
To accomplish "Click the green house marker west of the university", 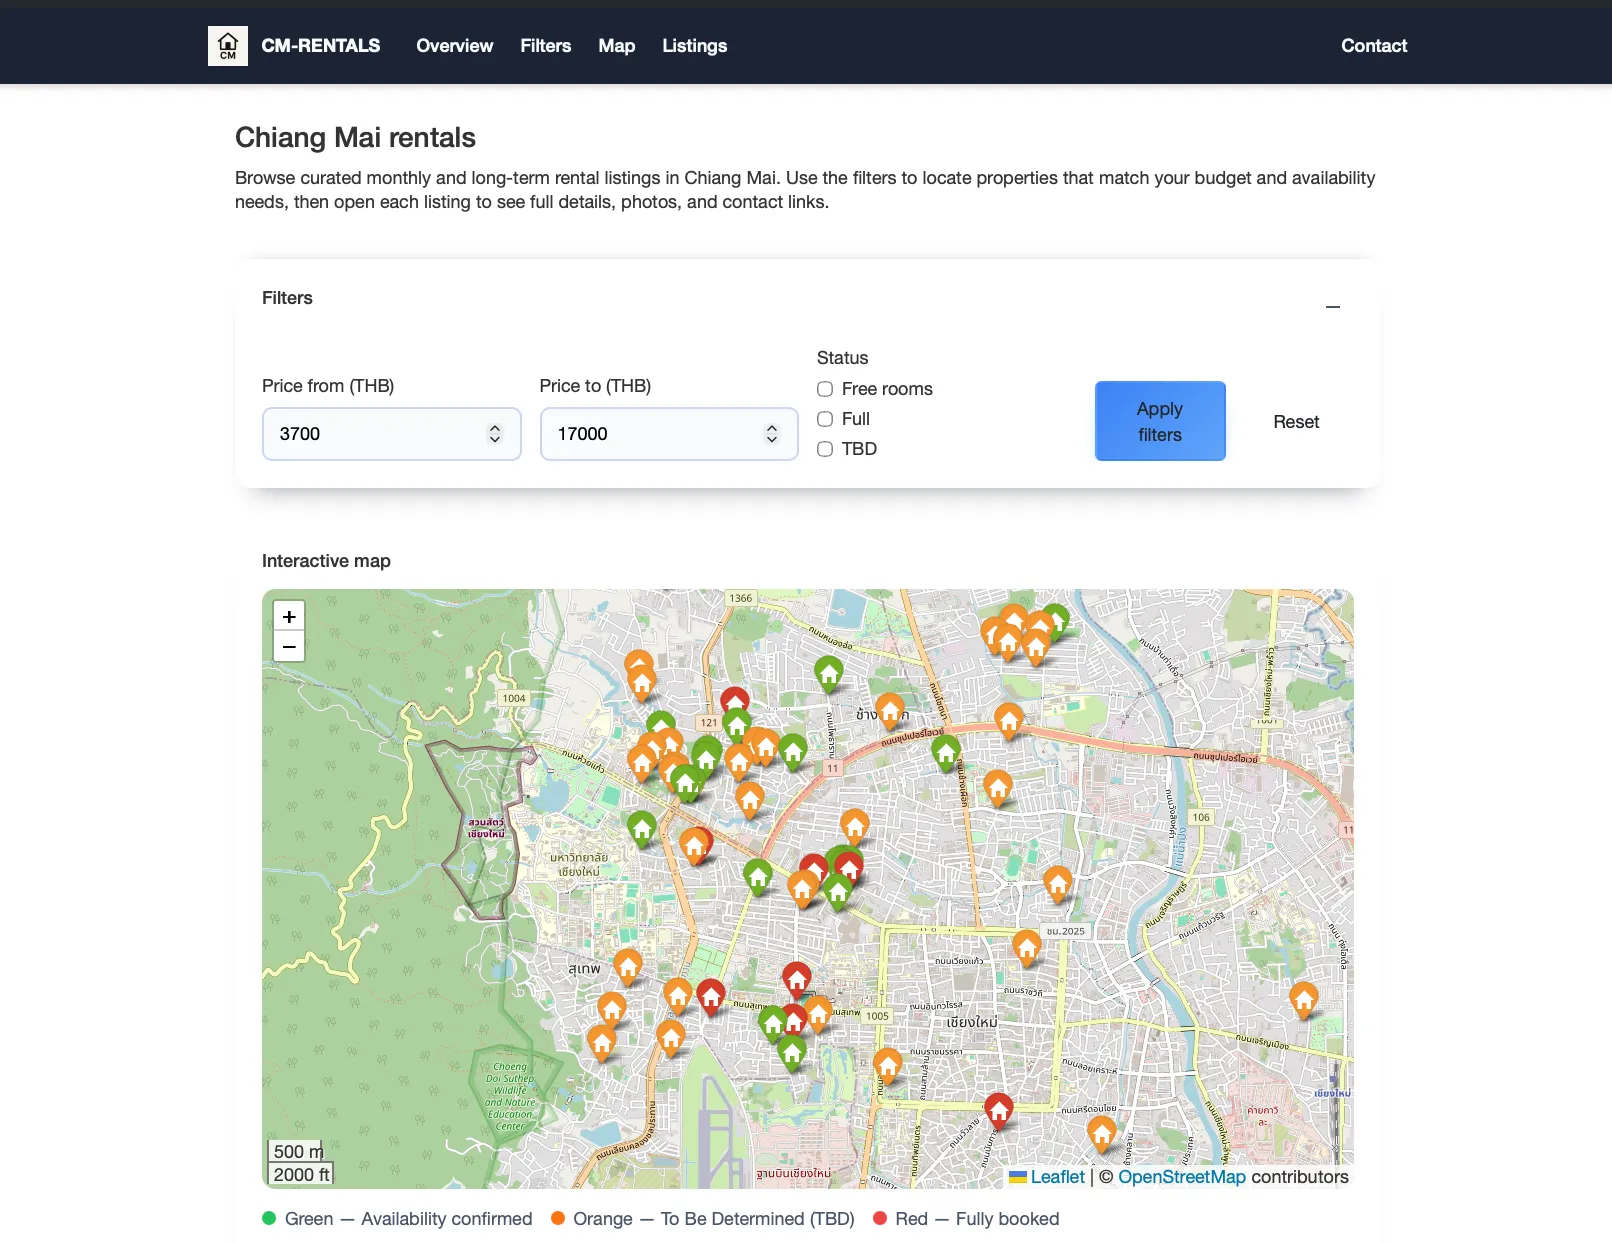I will click(642, 827).
